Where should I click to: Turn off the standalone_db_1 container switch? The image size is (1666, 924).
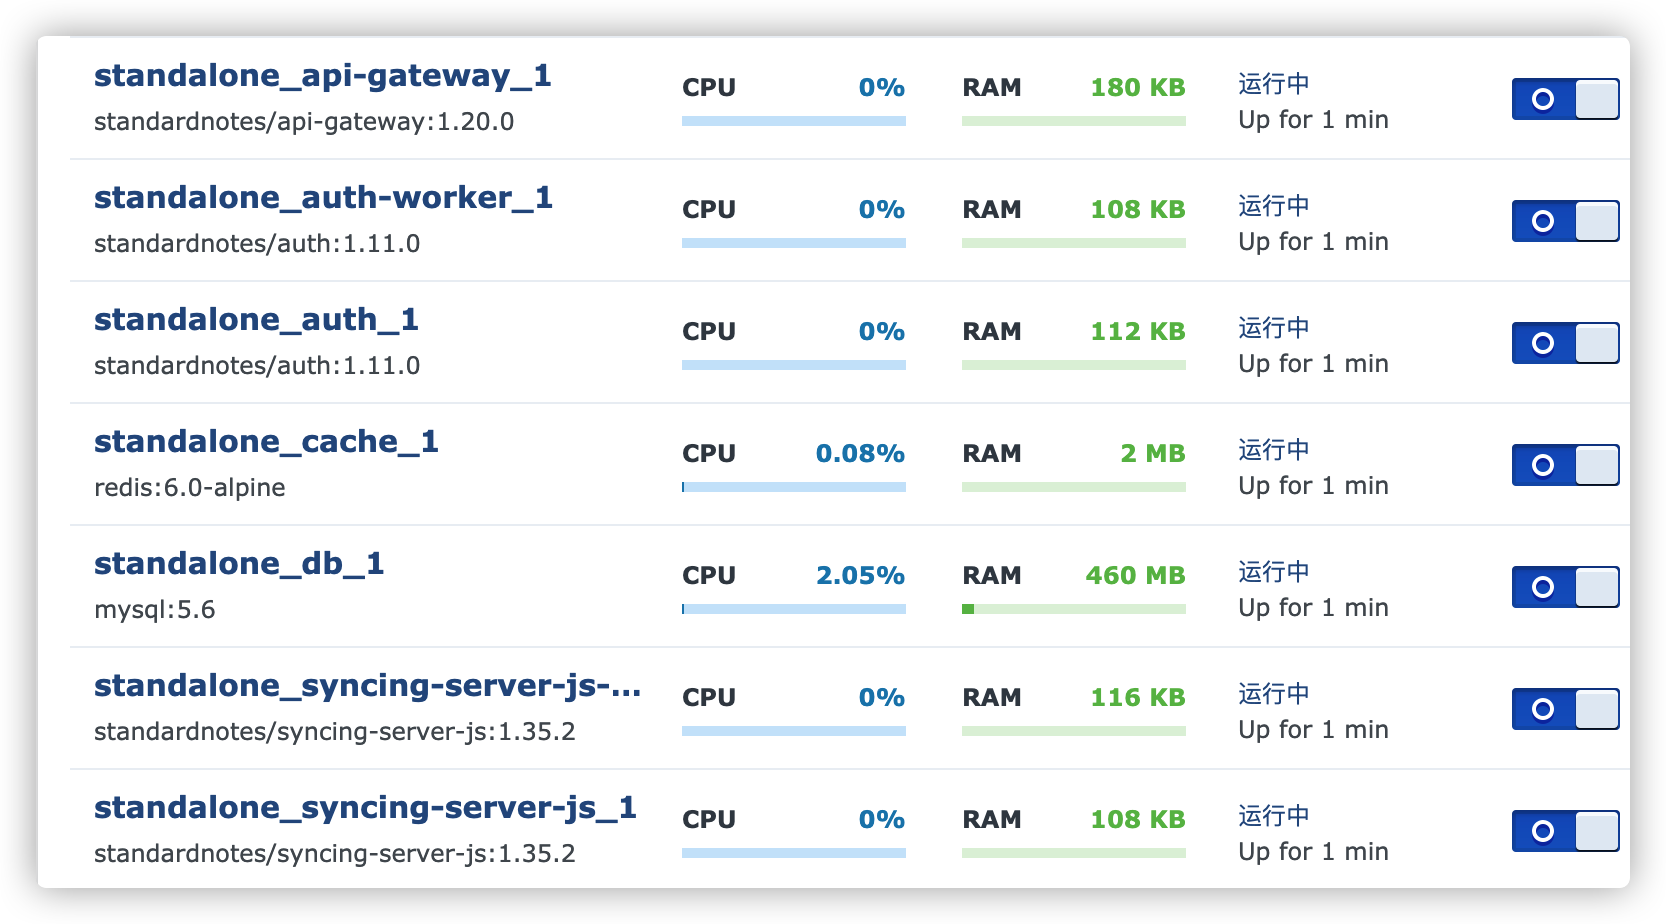pyautogui.click(x=1565, y=587)
